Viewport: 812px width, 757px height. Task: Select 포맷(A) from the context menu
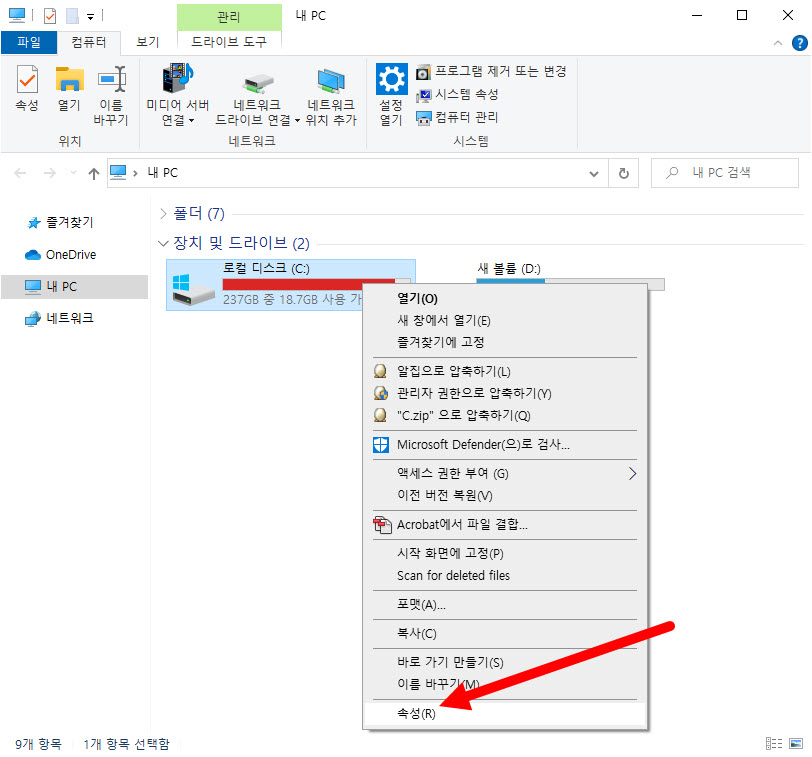pyautogui.click(x=420, y=606)
